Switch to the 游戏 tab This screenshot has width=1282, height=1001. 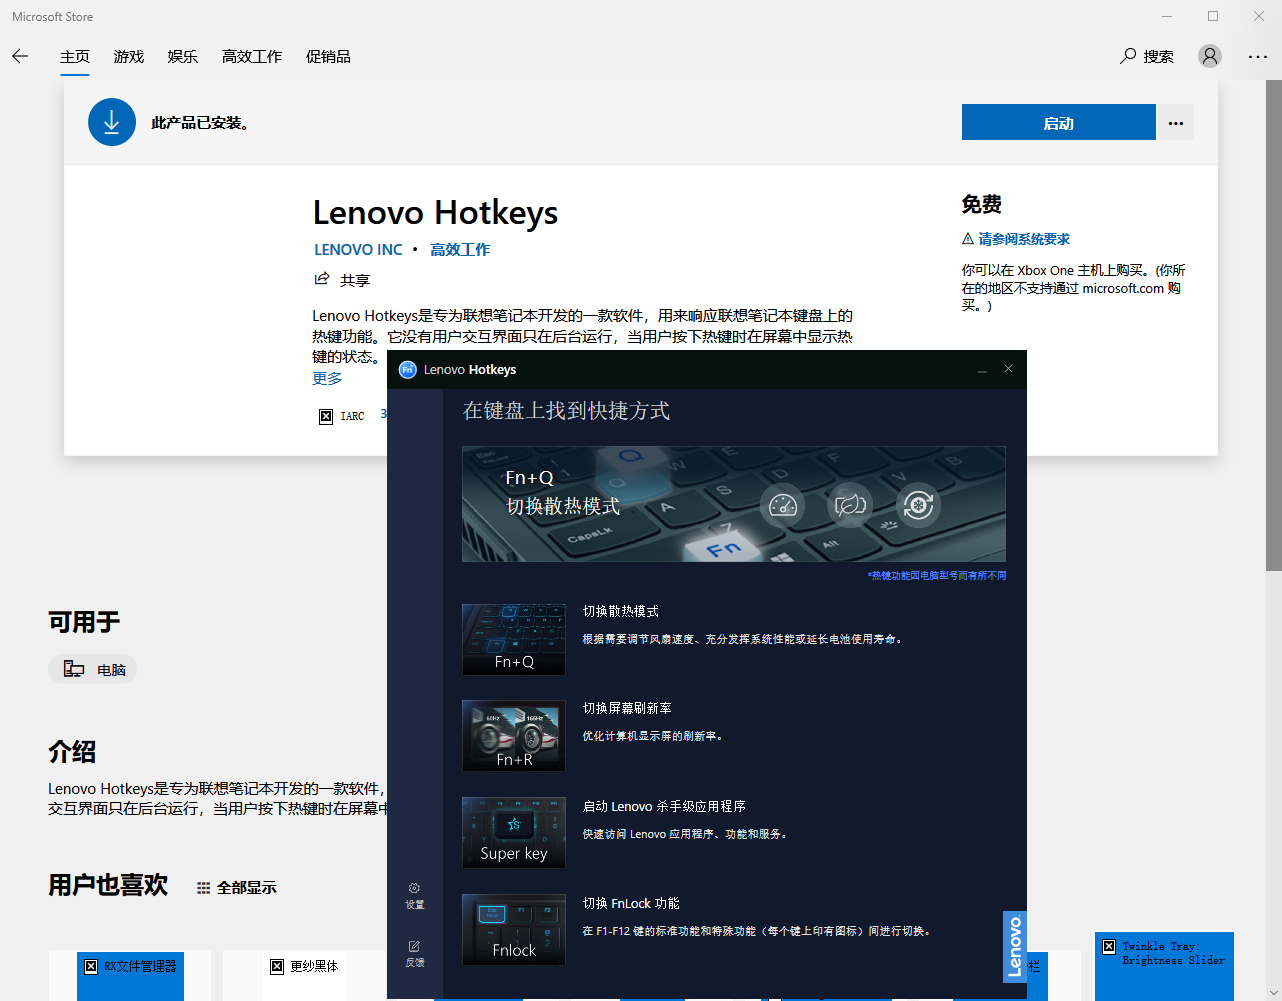pos(129,57)
